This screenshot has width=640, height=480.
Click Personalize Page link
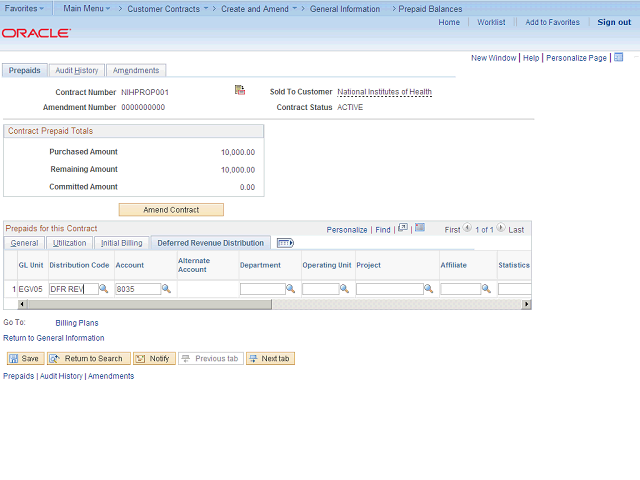point(576,58)
